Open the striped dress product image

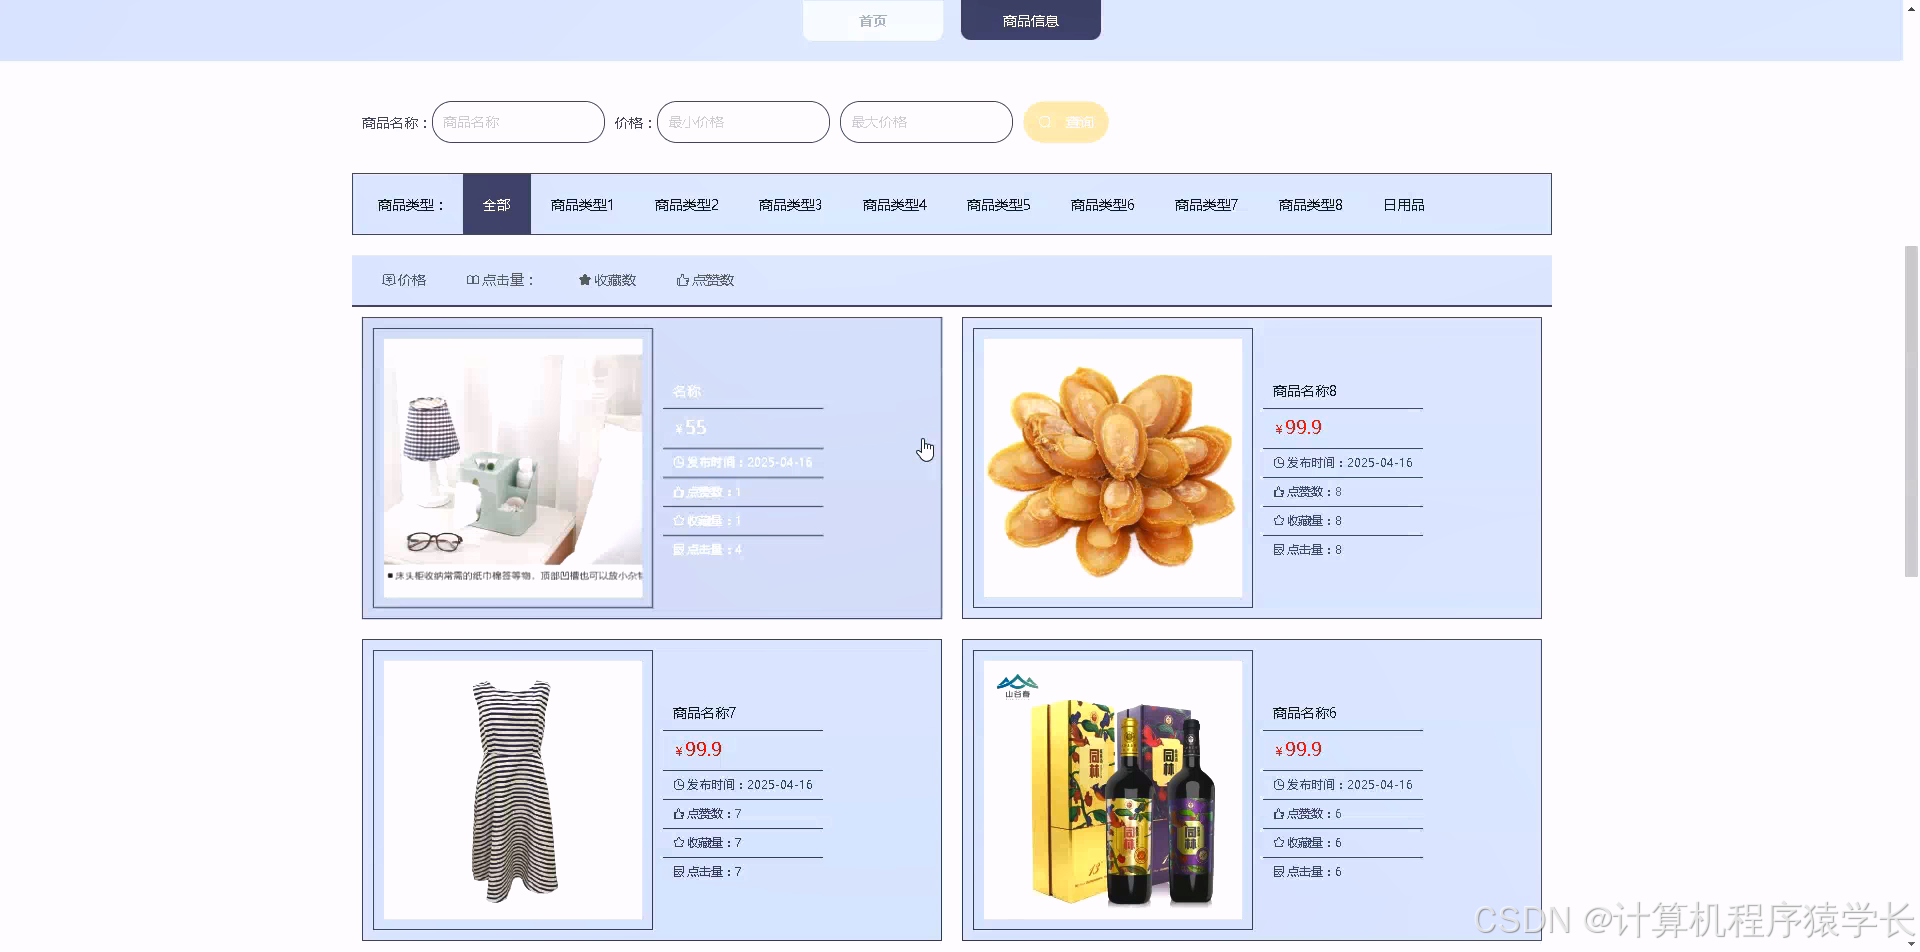point(513,790)
